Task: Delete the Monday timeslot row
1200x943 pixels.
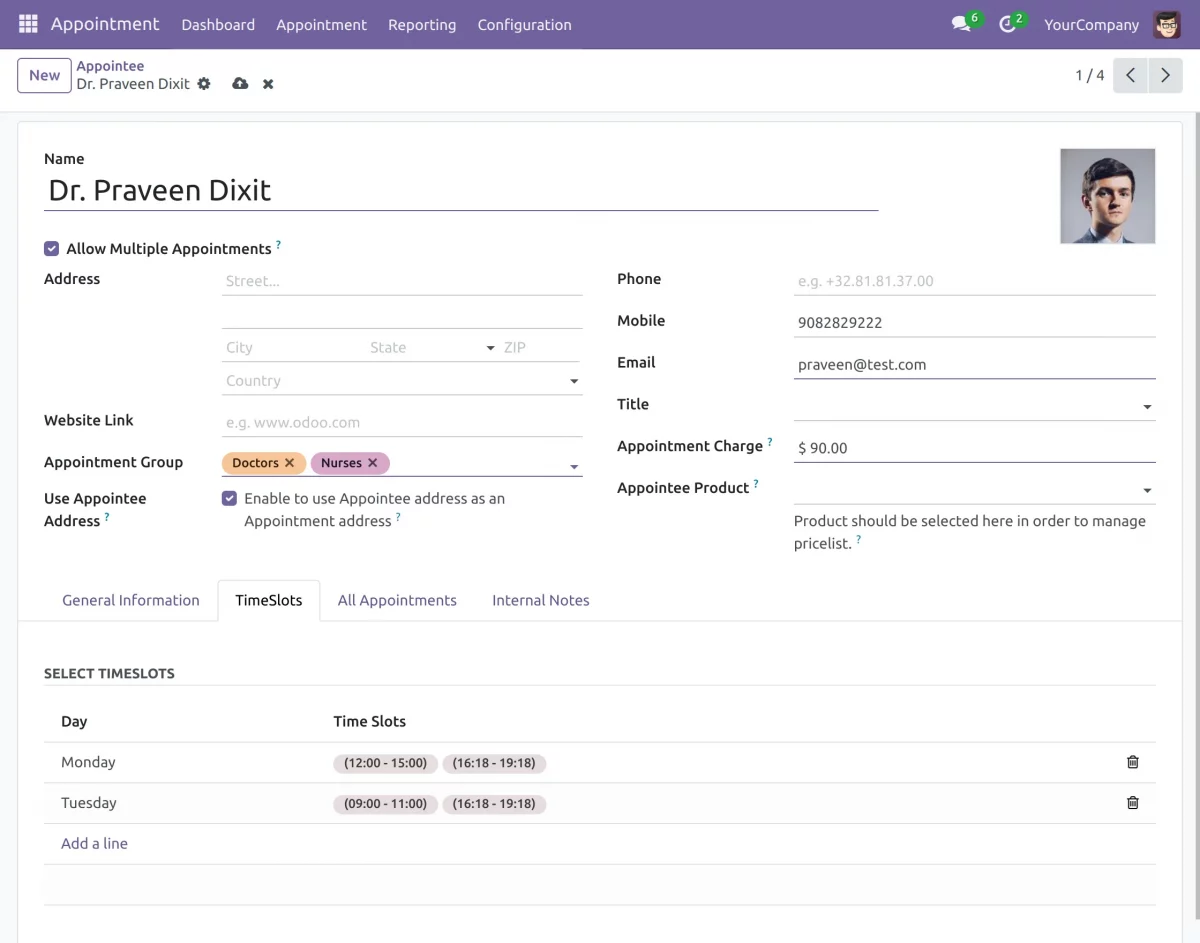Action: tap(1132, 762)
